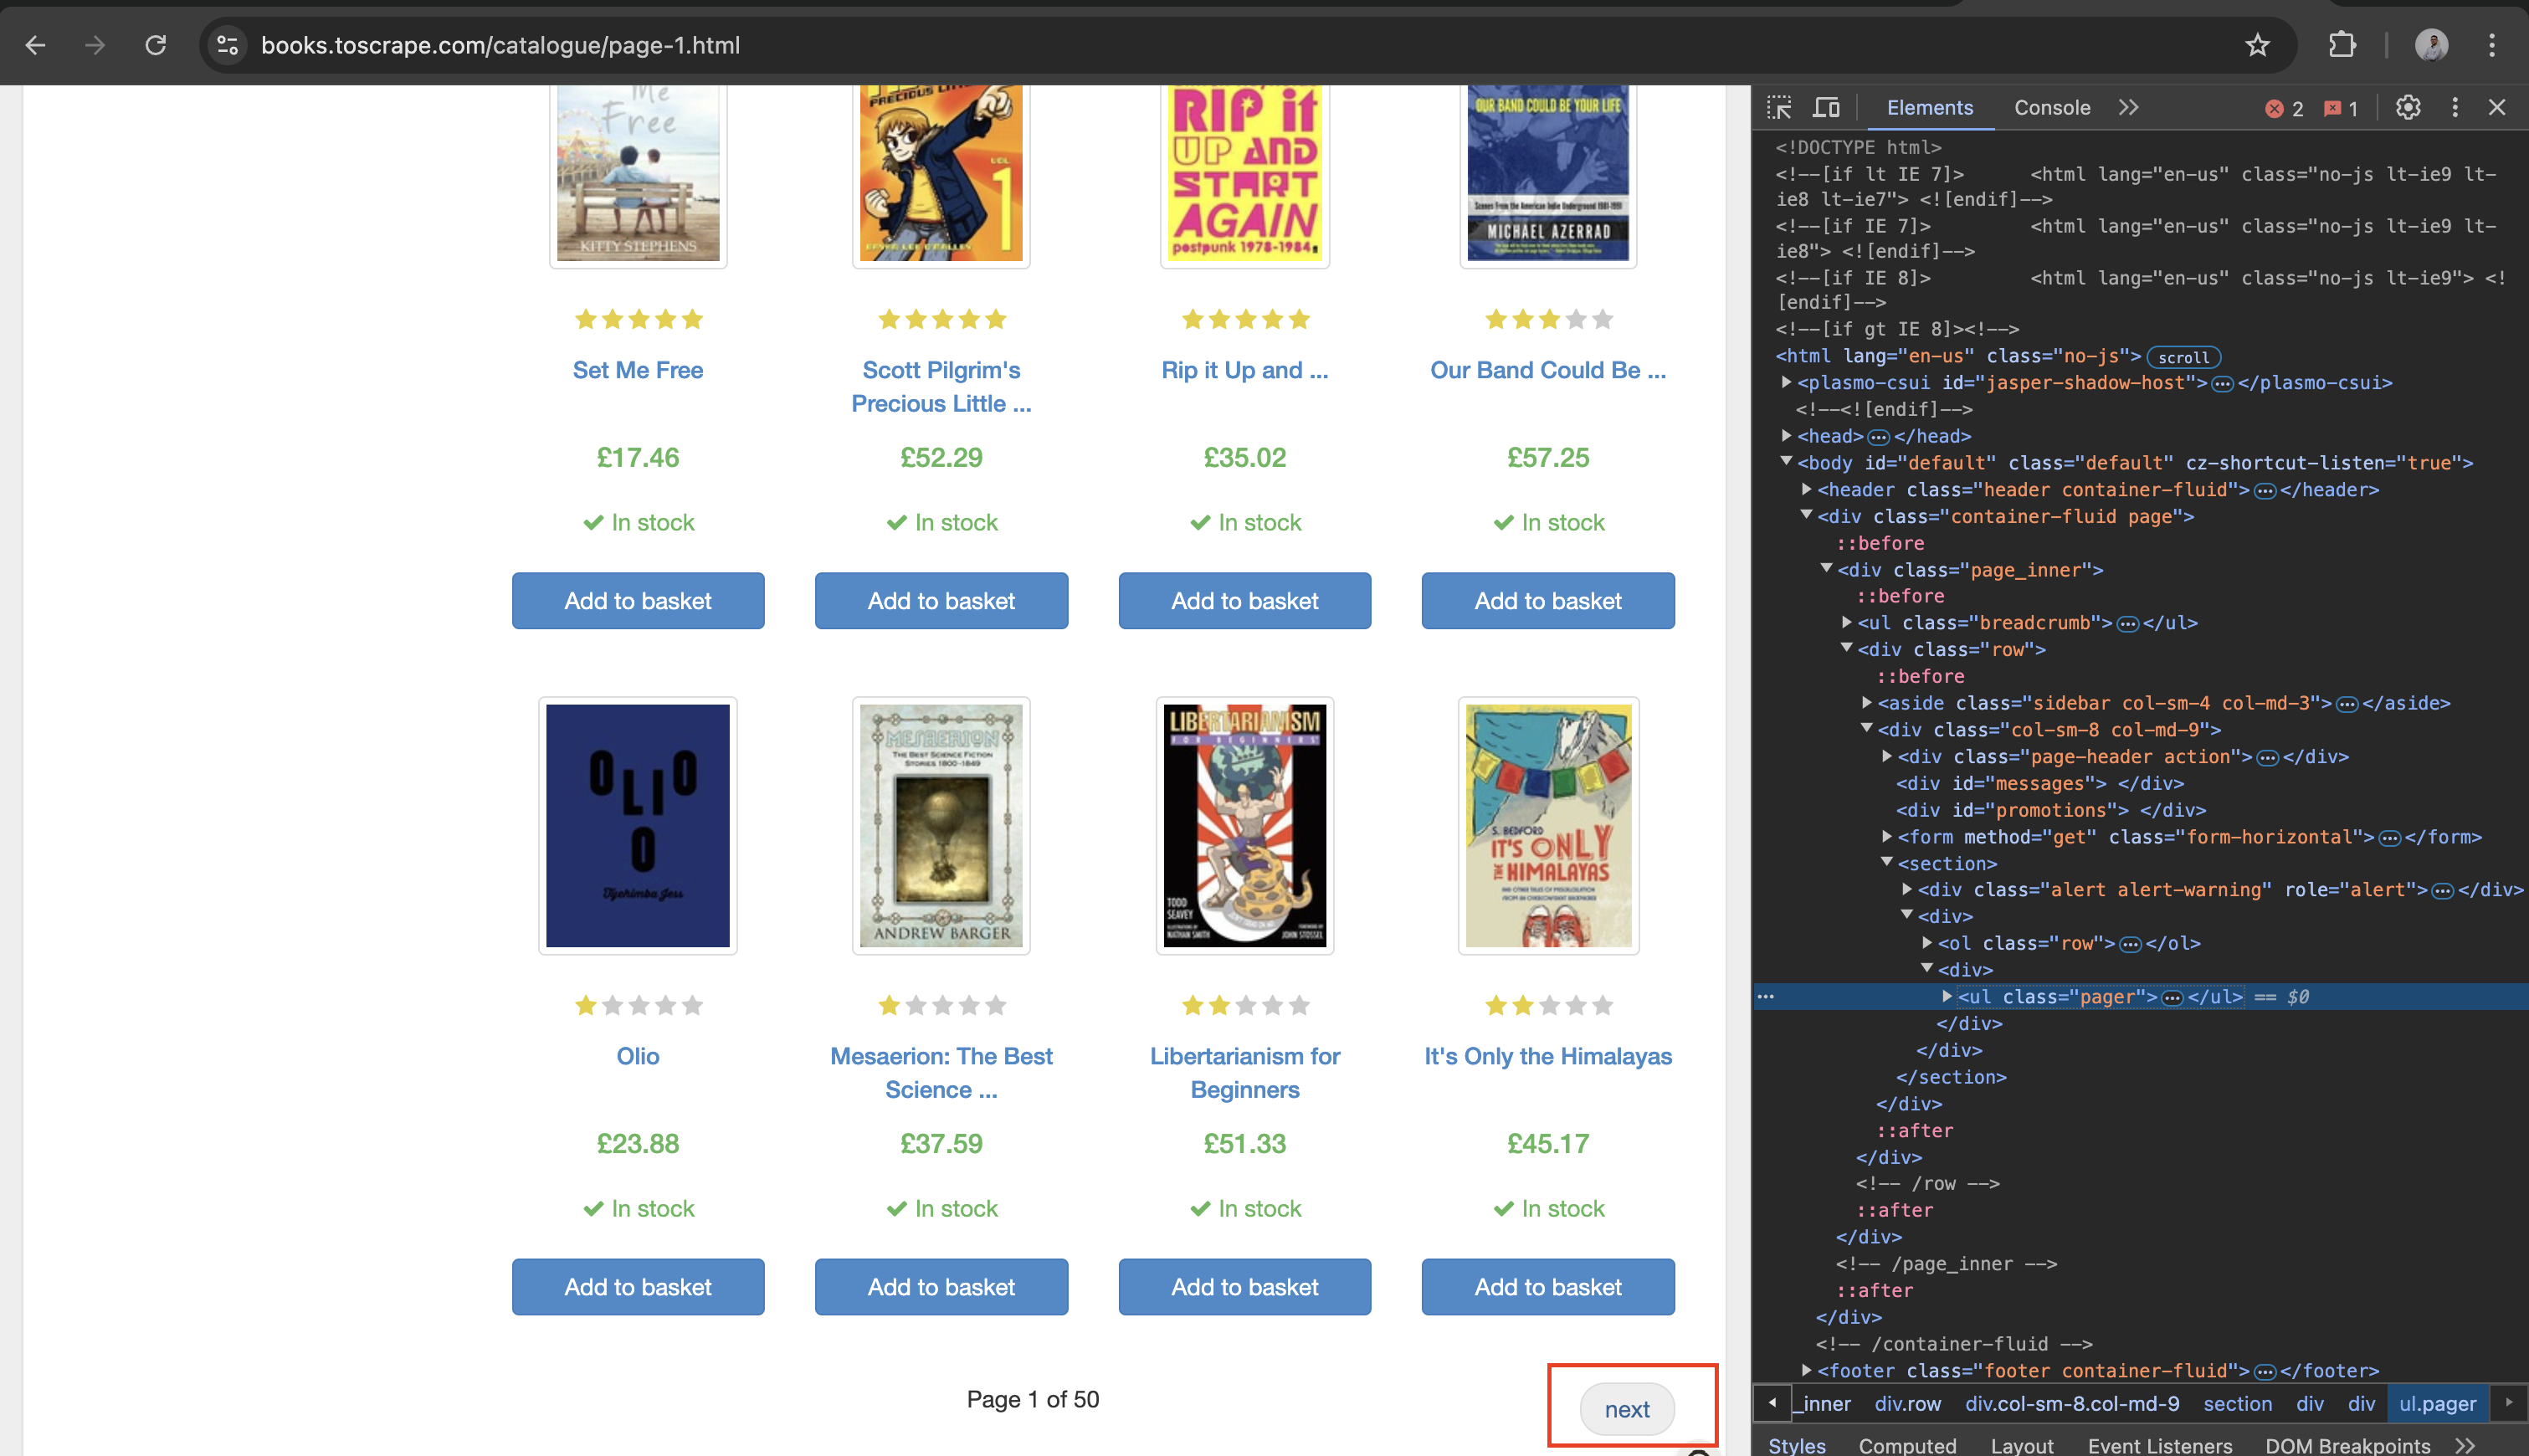Open the browser profile avatar

pos(2431,45)
